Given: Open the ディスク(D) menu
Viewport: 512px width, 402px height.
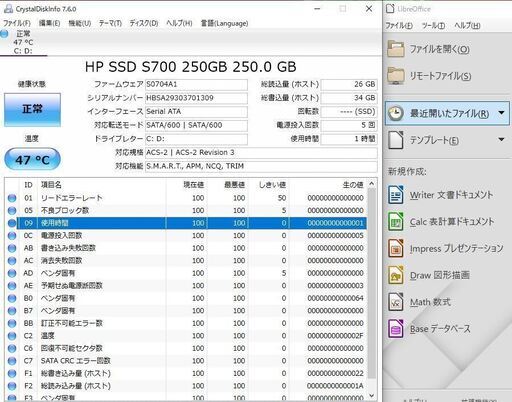Looking at the screenshot, I should click(144, 23).
